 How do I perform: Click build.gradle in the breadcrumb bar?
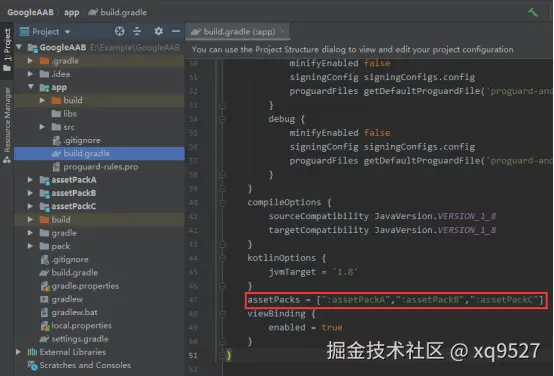coord(118,12)
